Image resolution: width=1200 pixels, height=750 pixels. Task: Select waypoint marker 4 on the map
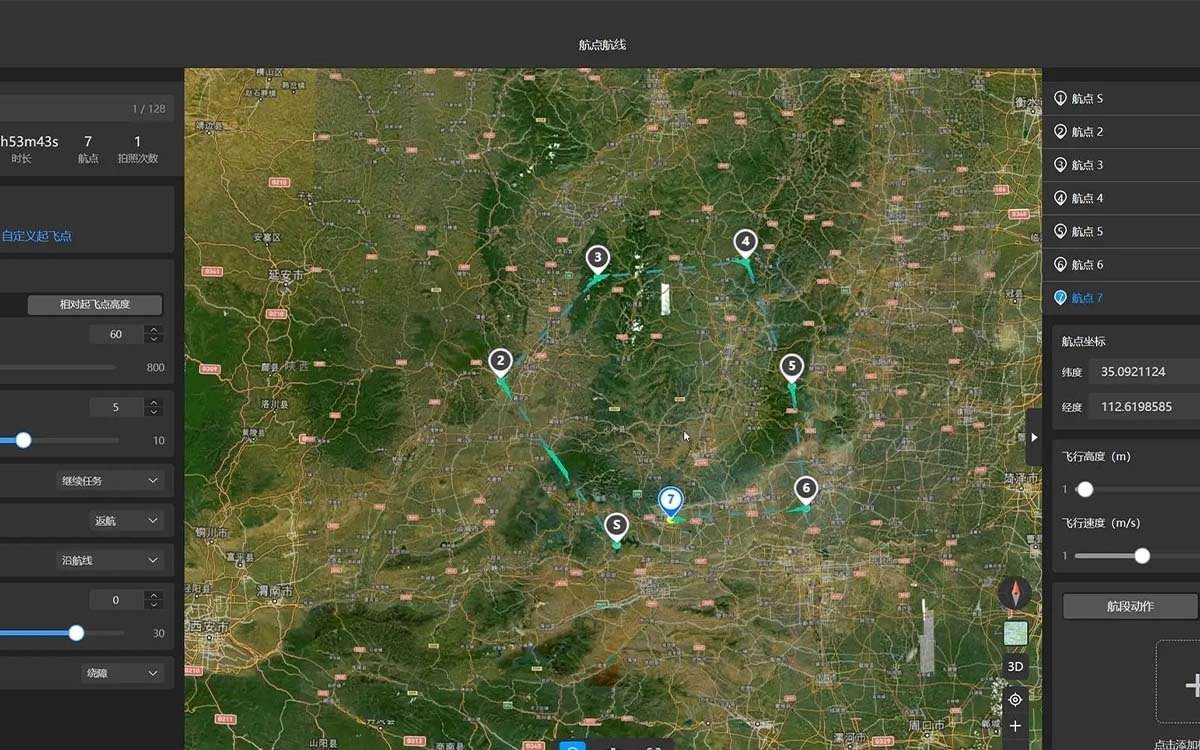[x=744, y=243]
